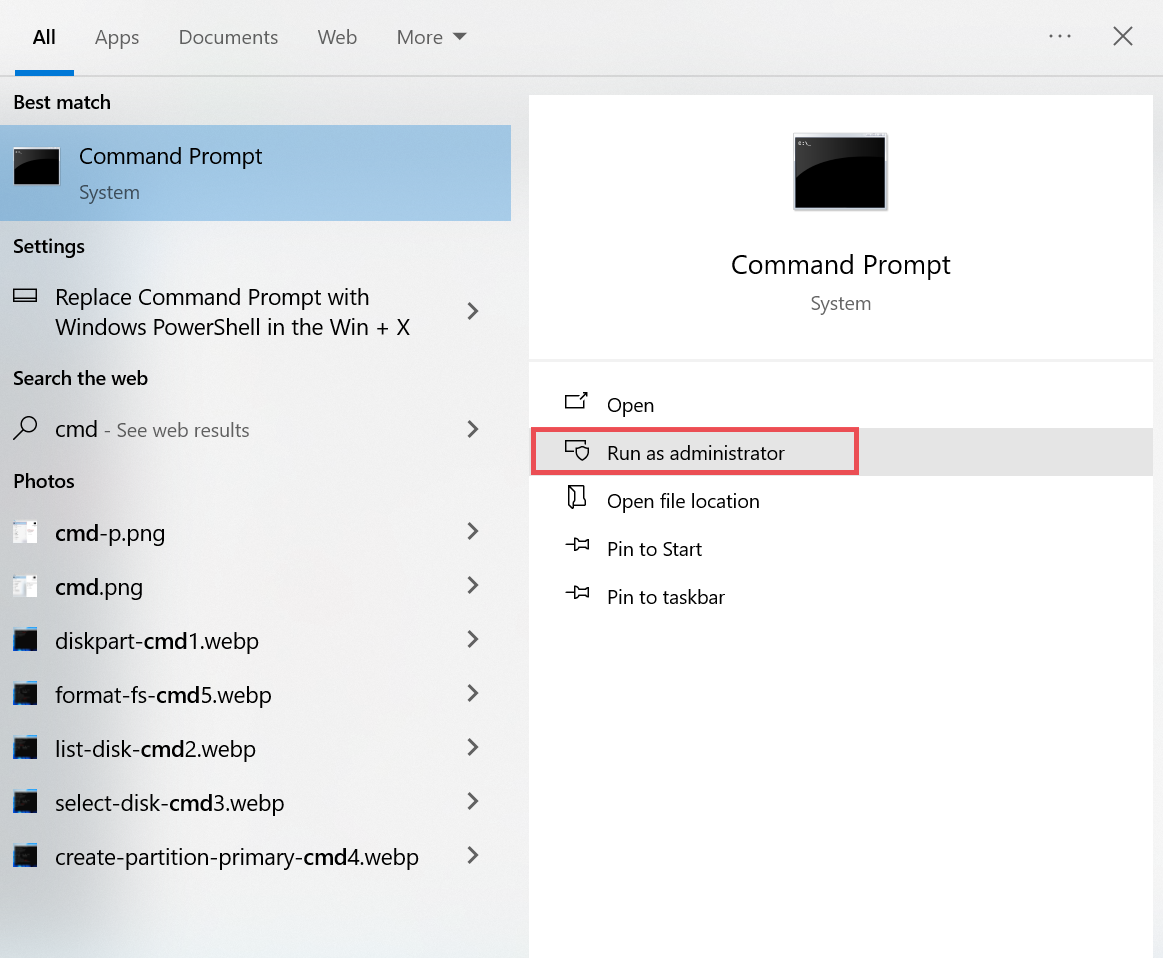1163x958 pixels.
Task: Close the search panel
Action: 1122,36
